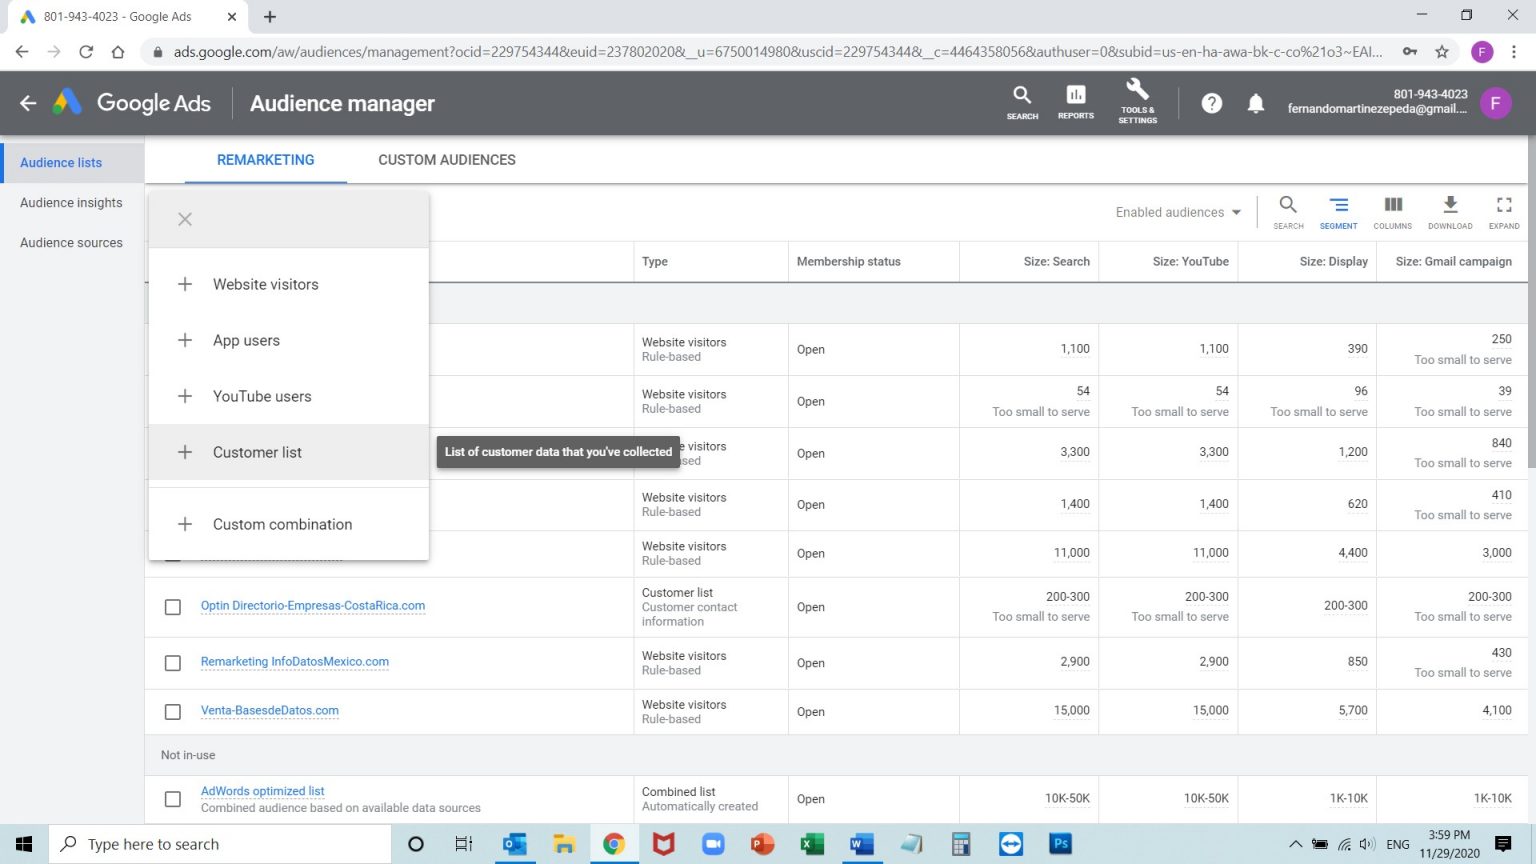Image resolution: width=1536 pixels, height=864 pixels.
Task: Click the Windows taskbar search box
Action: coord(220,844)
